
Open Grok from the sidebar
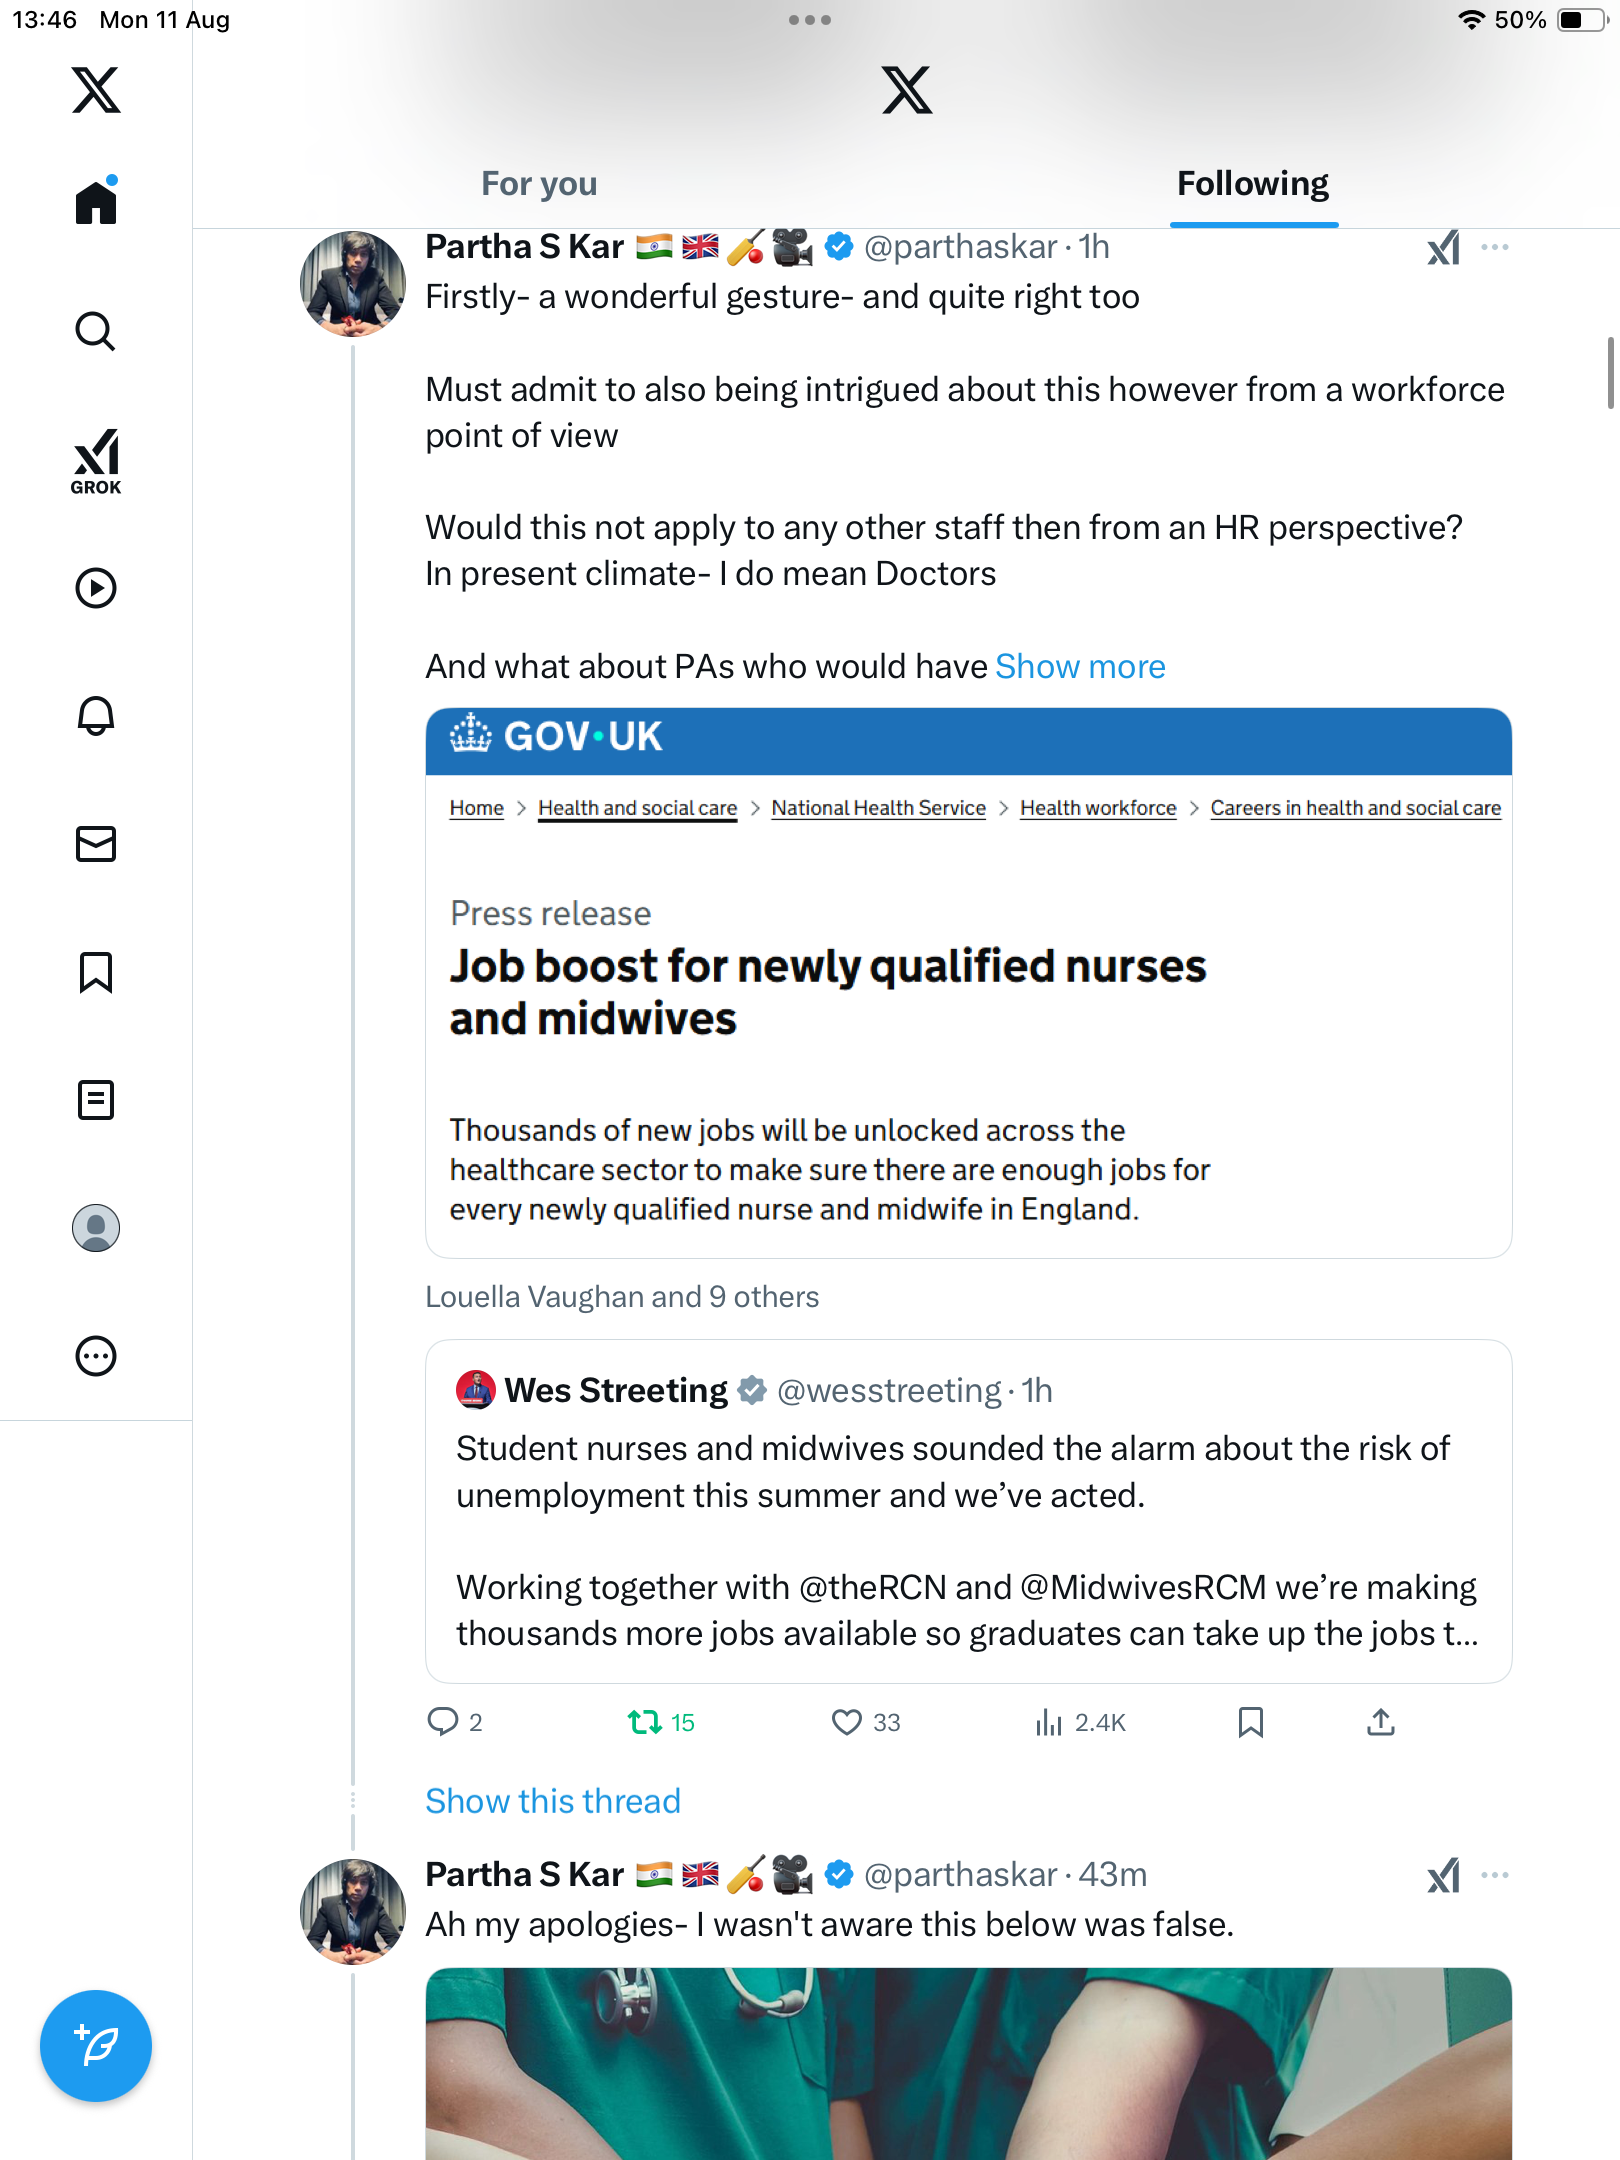click(96, 461)
